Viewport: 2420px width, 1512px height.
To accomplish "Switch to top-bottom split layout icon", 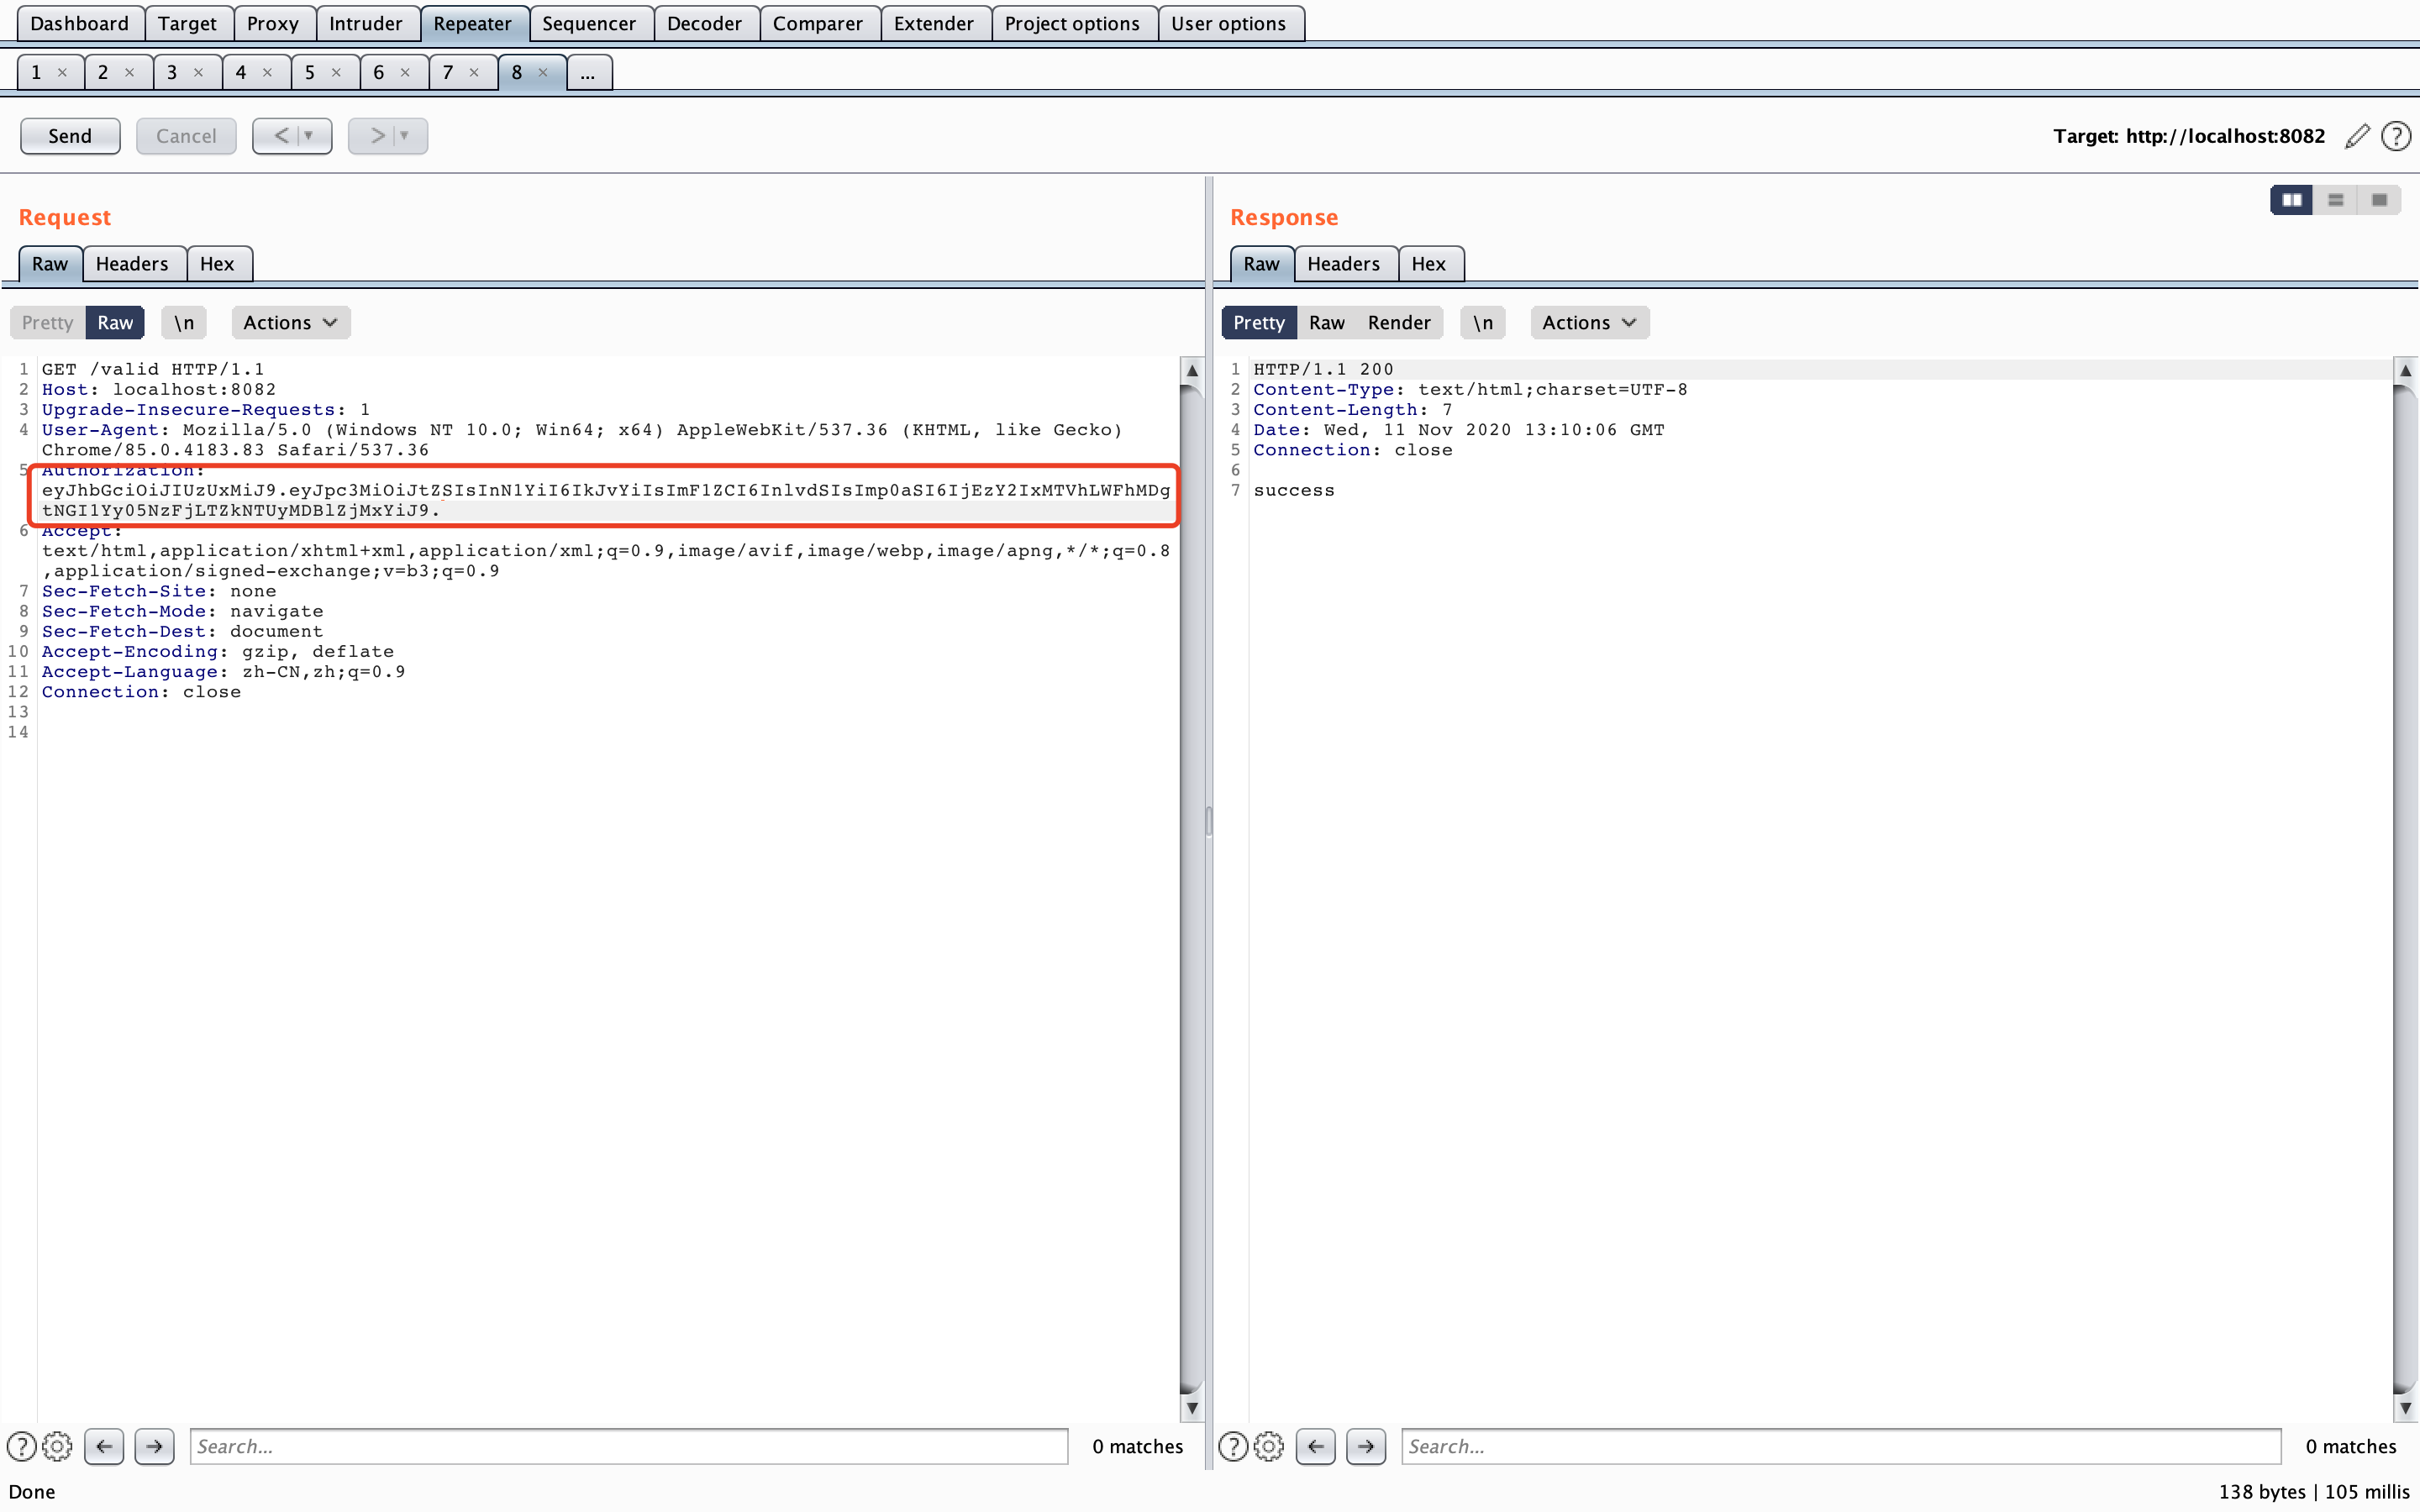I will [2335, 200].
